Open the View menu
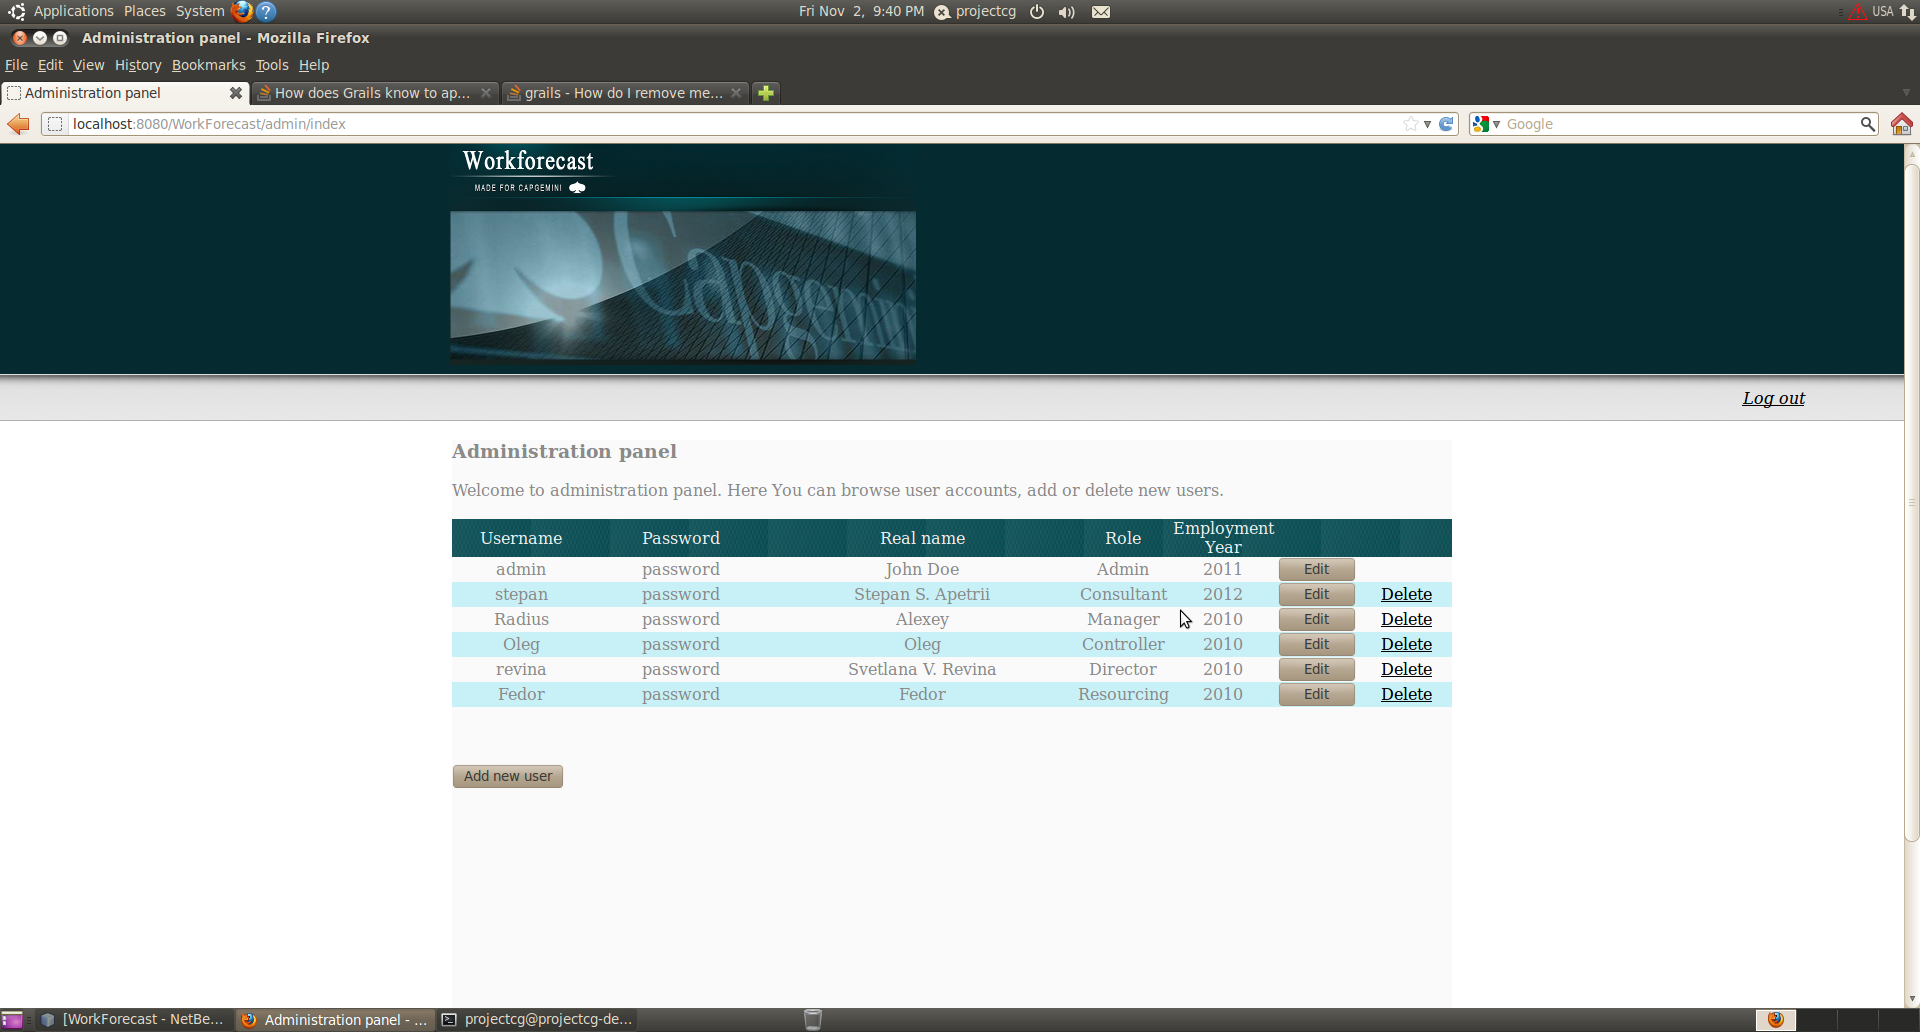 point(88,65)
